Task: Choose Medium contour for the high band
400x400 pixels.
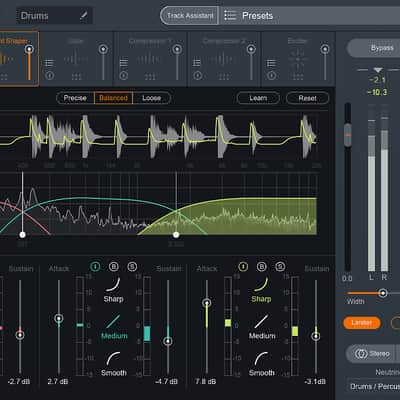Action: coord(262,327)
